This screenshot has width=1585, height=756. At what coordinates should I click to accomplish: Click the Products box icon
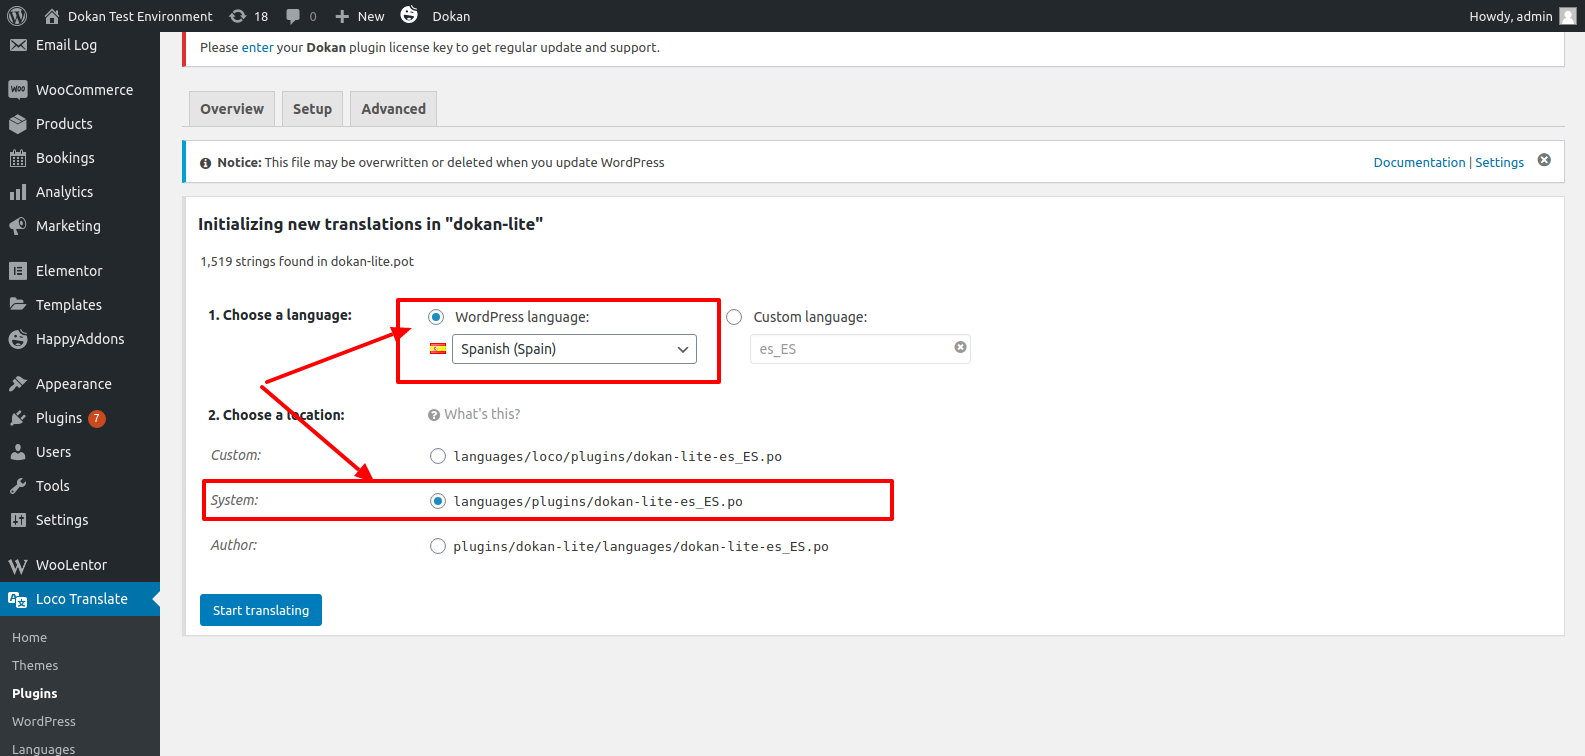coord(18,124)
